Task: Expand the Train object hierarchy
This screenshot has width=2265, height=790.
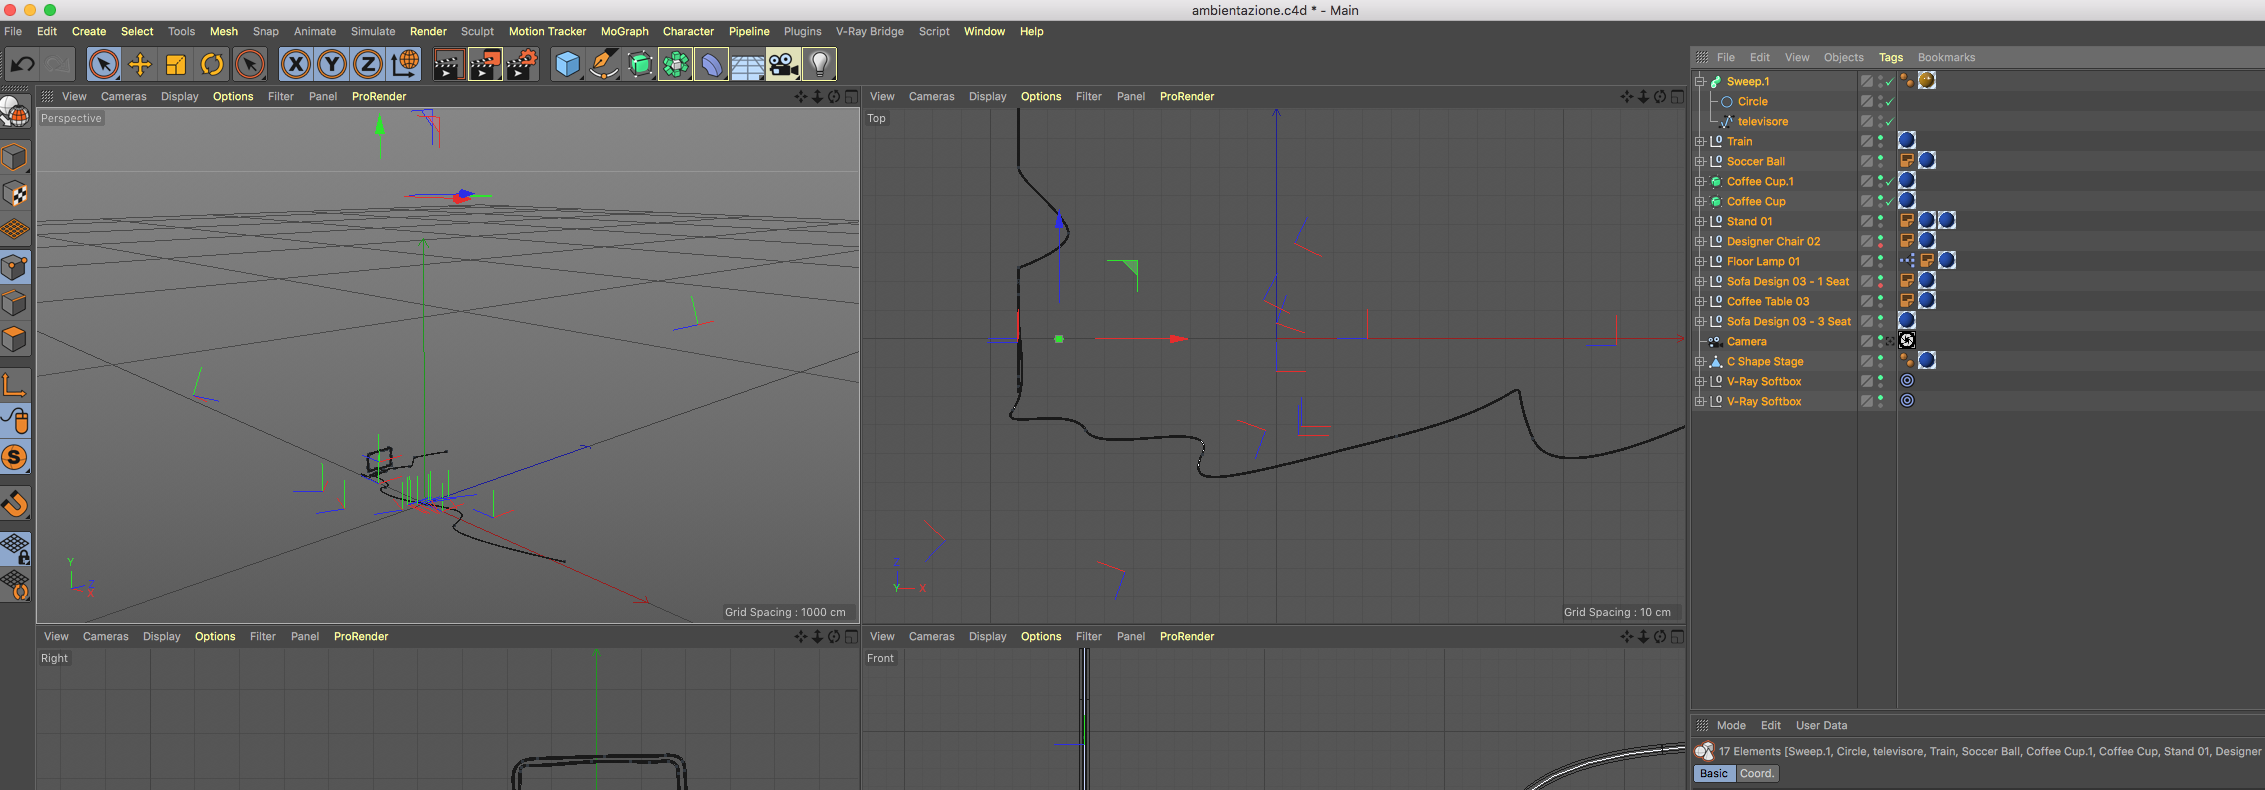Action: pyautogui.click(x=1699, y=141)
